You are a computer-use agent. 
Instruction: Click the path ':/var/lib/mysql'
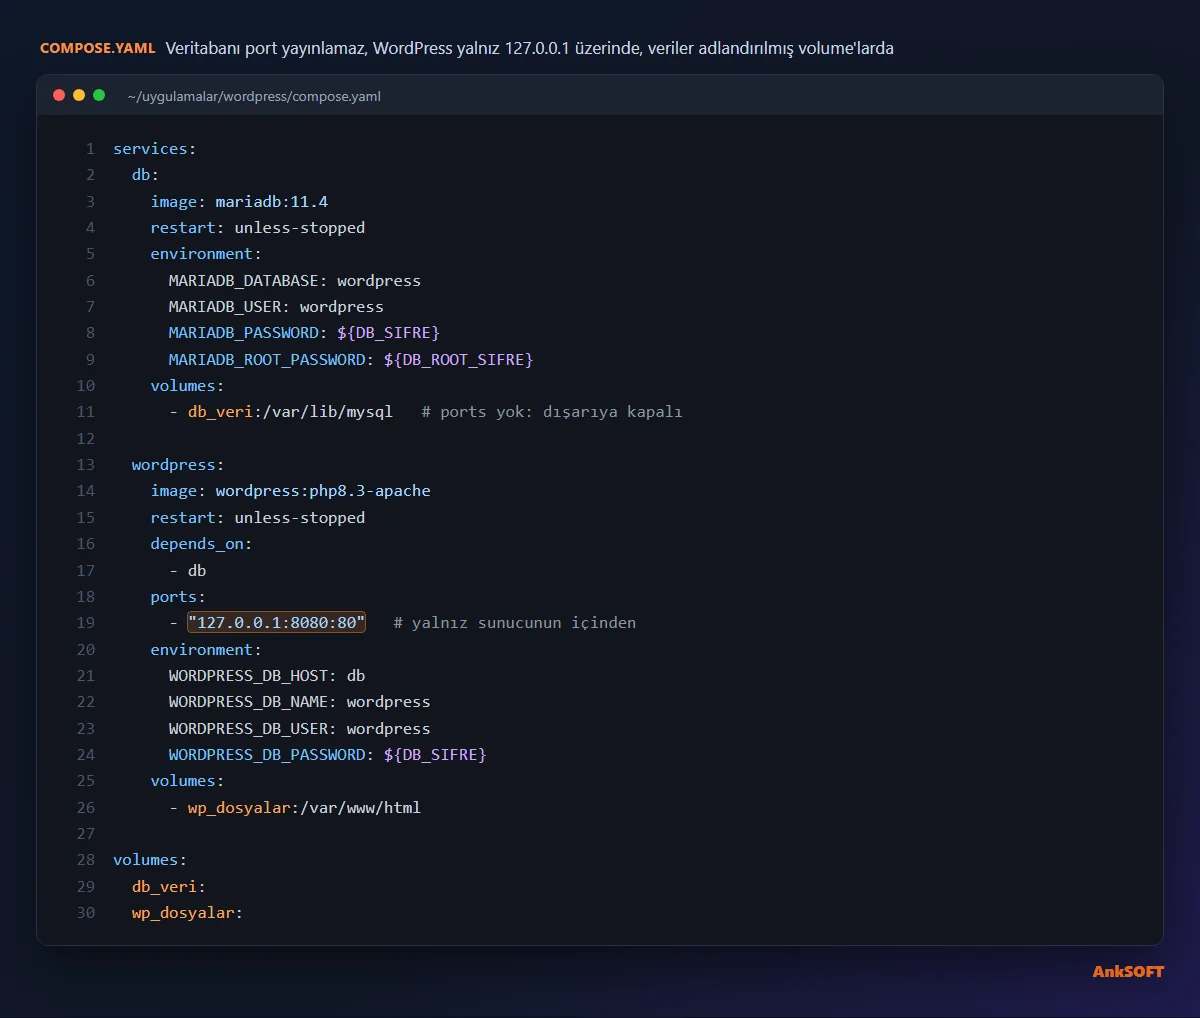[323, 412]
